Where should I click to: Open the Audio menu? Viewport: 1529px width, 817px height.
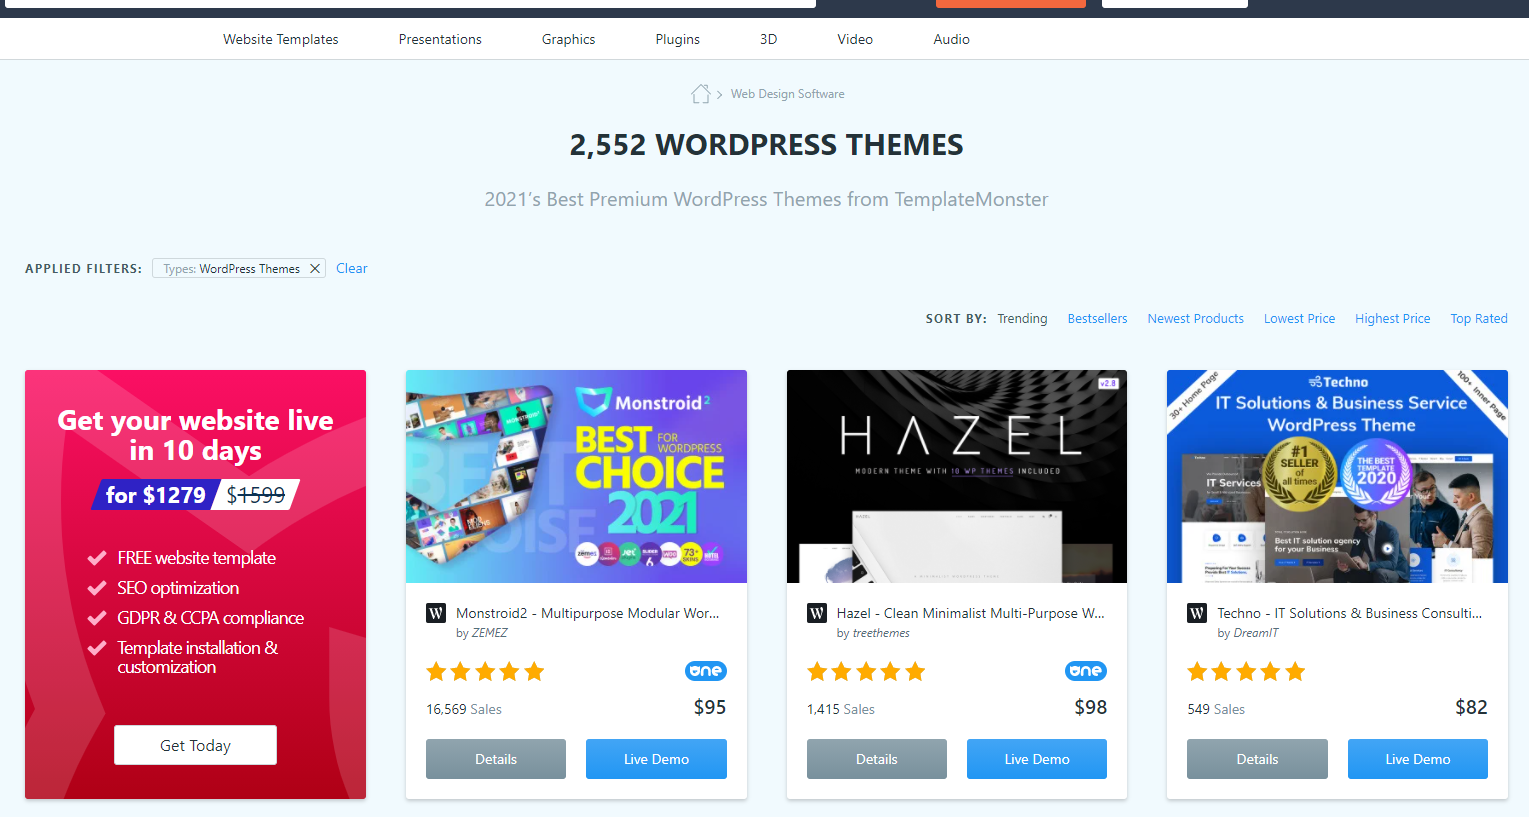point(951,39)
